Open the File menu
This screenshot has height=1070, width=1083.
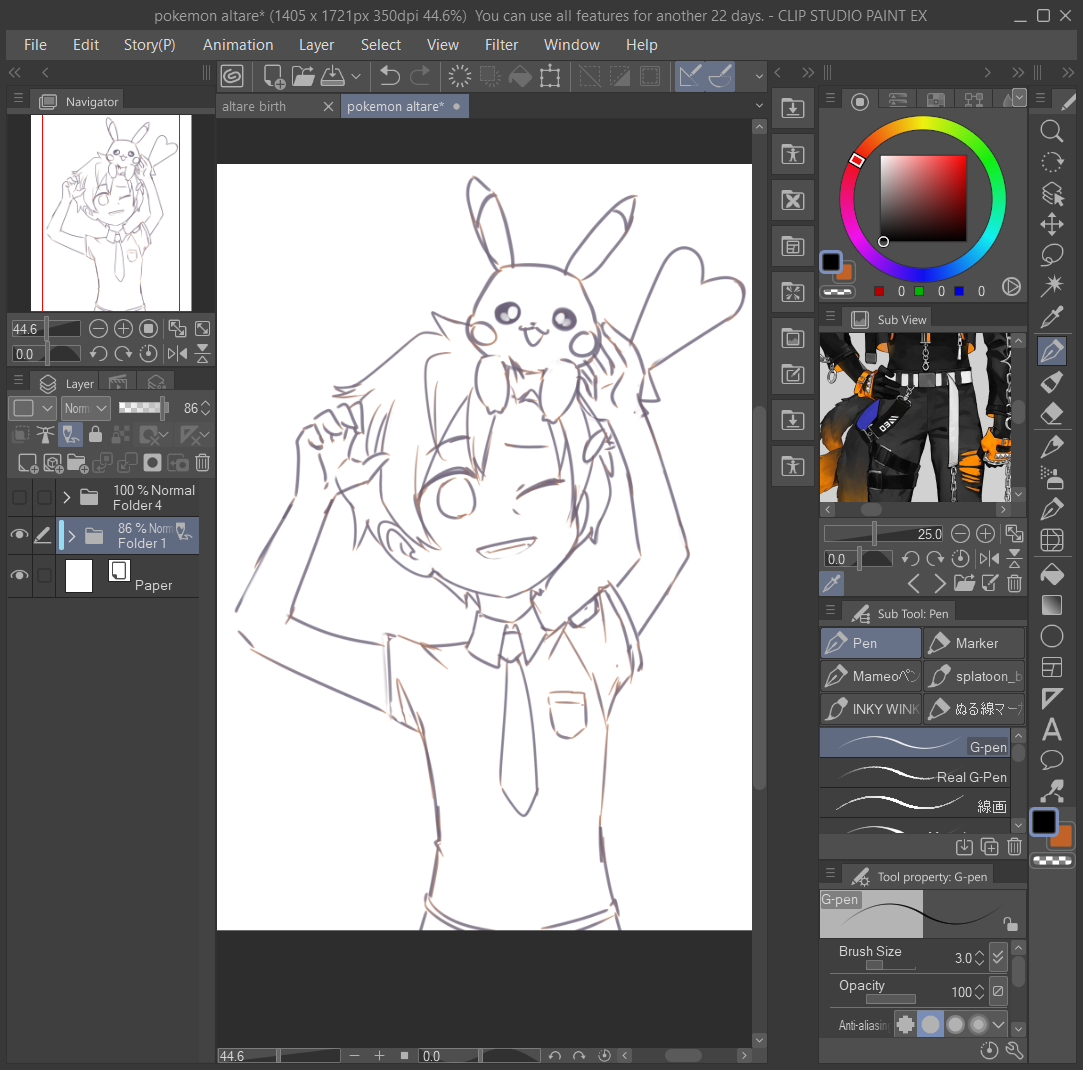[35, 45]
